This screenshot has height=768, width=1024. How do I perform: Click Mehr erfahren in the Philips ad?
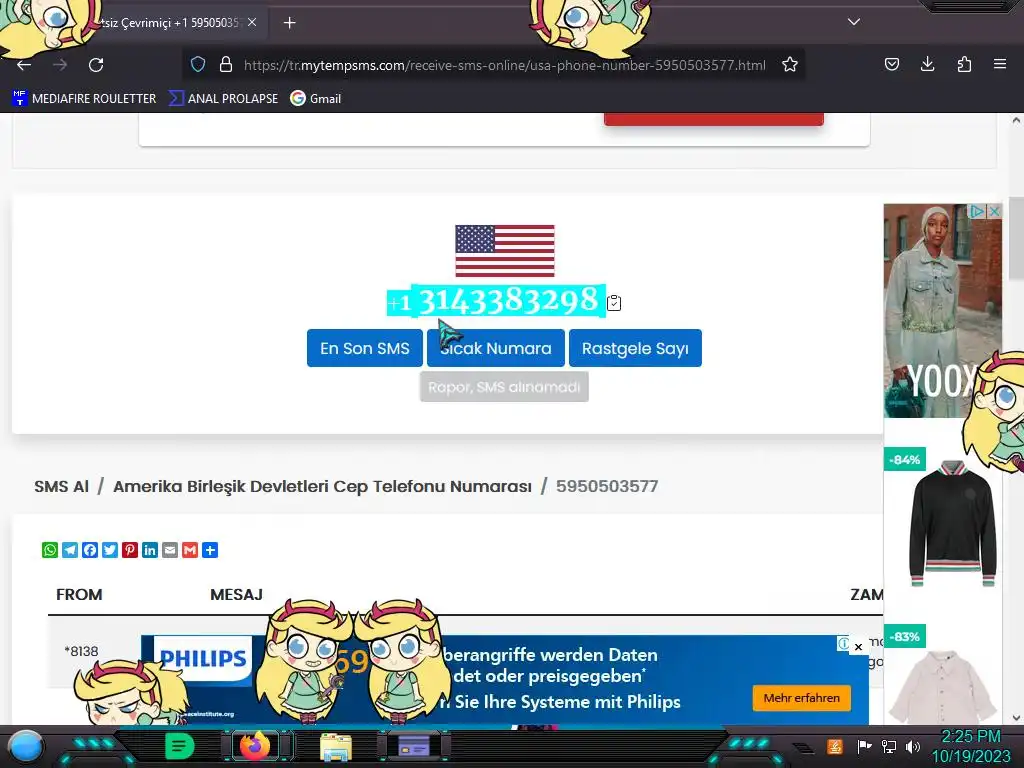click(801, 698)
